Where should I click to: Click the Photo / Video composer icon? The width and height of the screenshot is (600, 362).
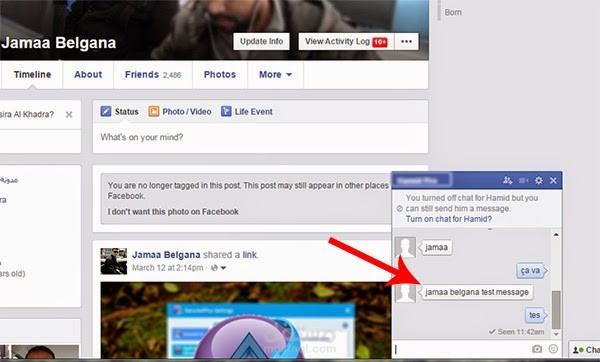pos(154,111)
